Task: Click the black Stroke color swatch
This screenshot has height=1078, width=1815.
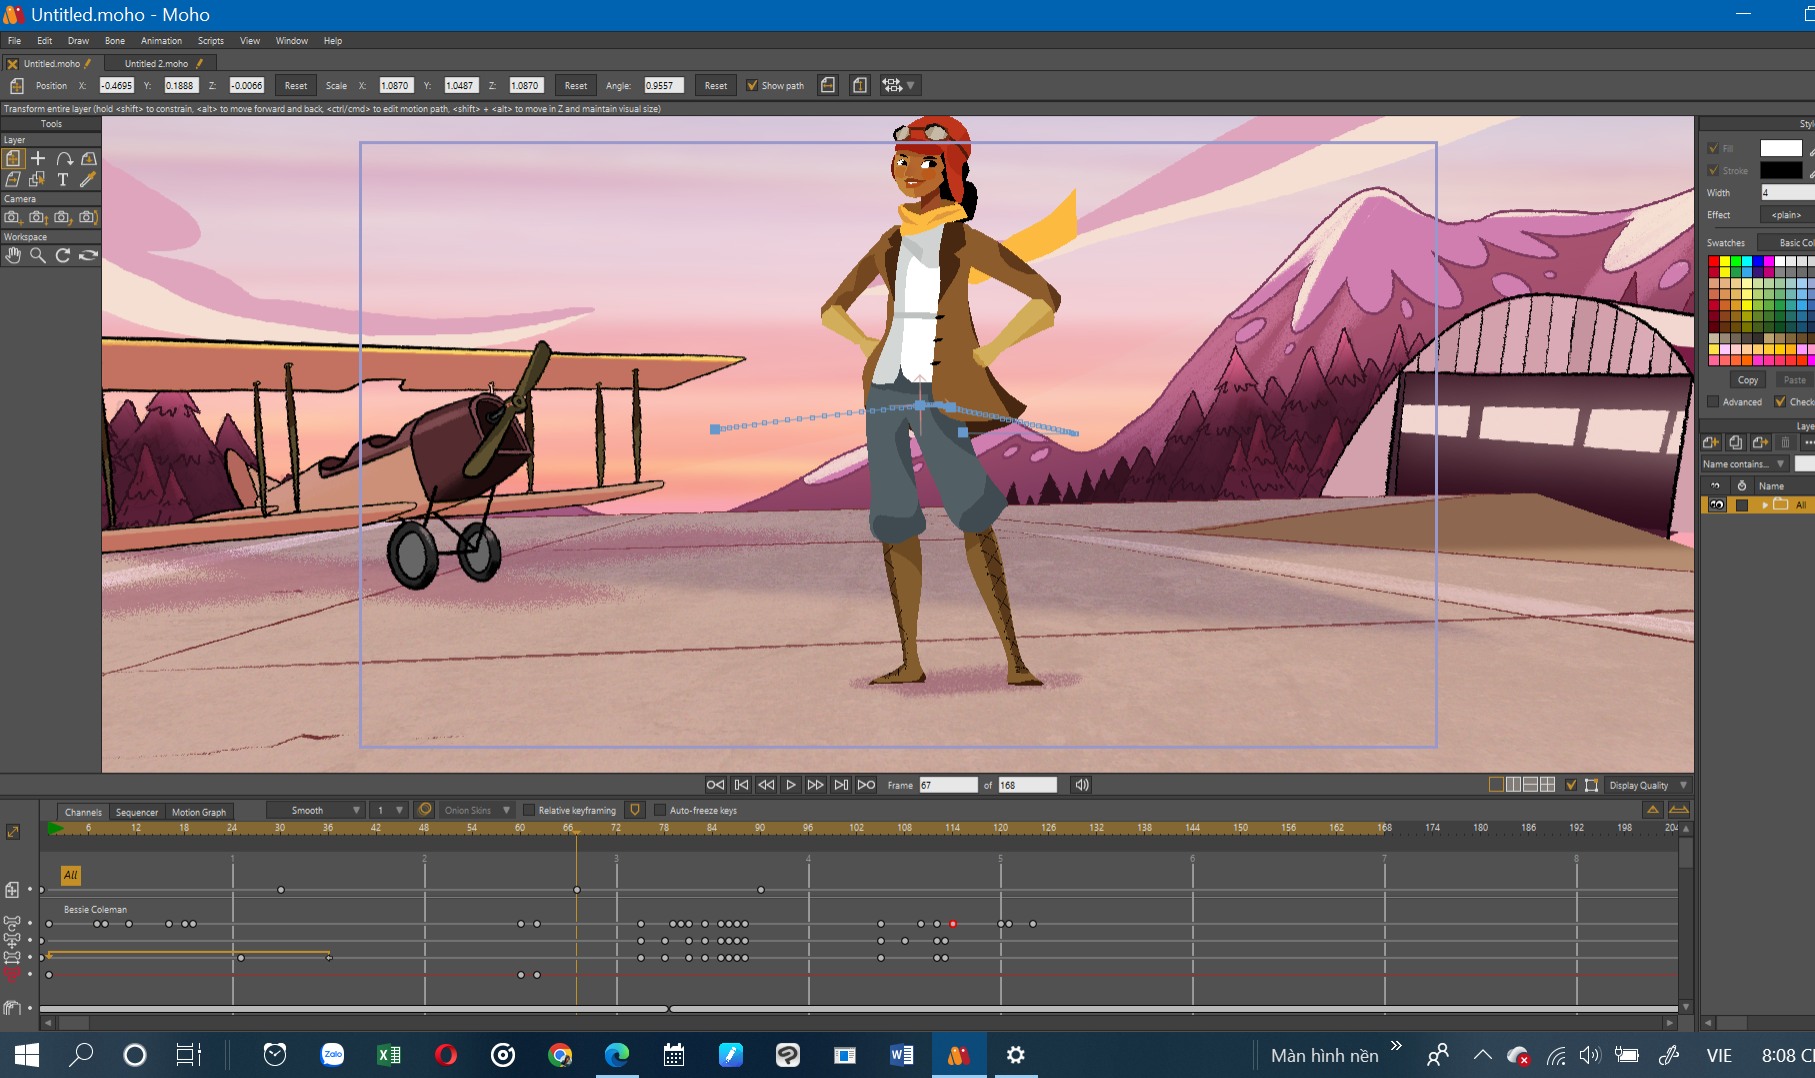Action: pyautogui.click(x=1781, y=171)
